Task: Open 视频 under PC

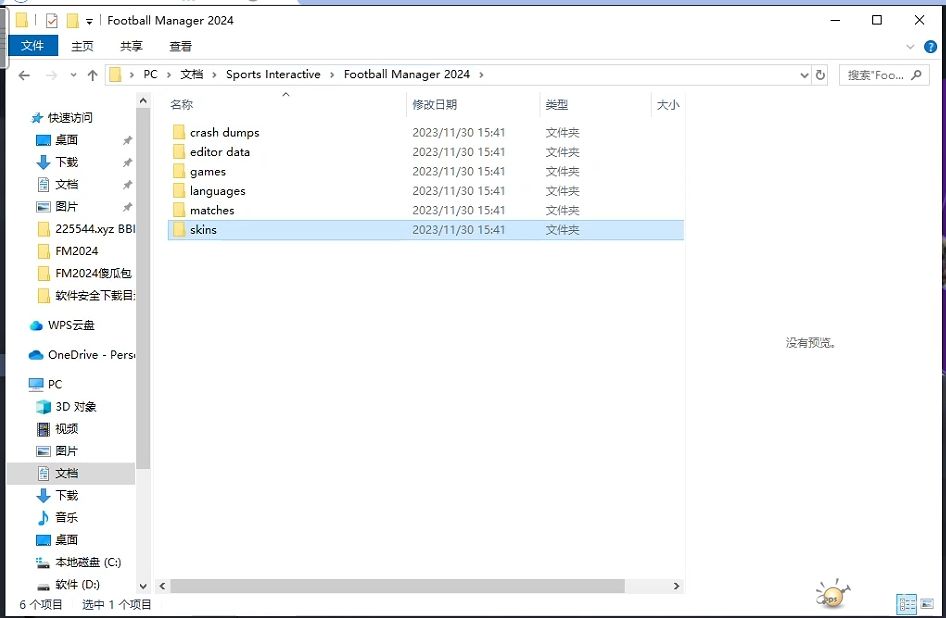Action: click(66, 429)
